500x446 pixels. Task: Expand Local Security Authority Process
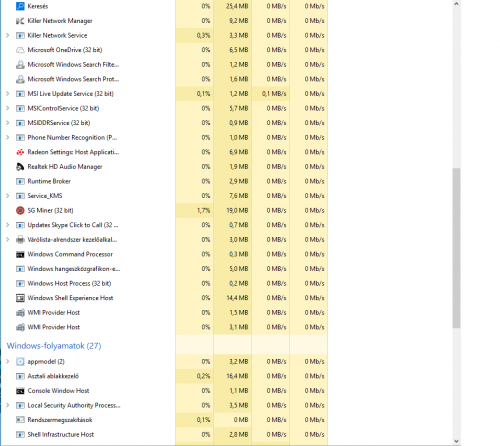[7, 405]
